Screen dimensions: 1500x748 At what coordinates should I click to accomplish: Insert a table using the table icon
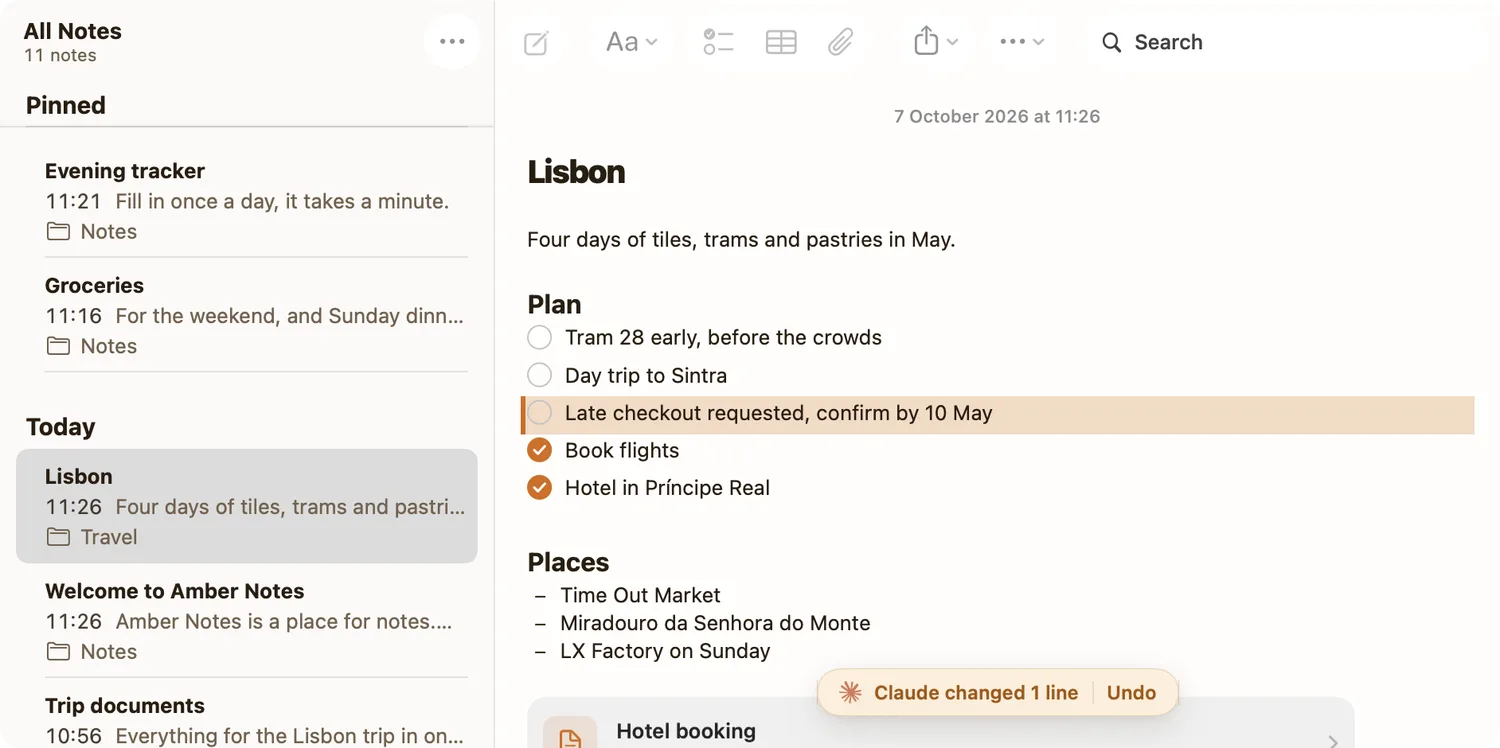click(781, 42)
